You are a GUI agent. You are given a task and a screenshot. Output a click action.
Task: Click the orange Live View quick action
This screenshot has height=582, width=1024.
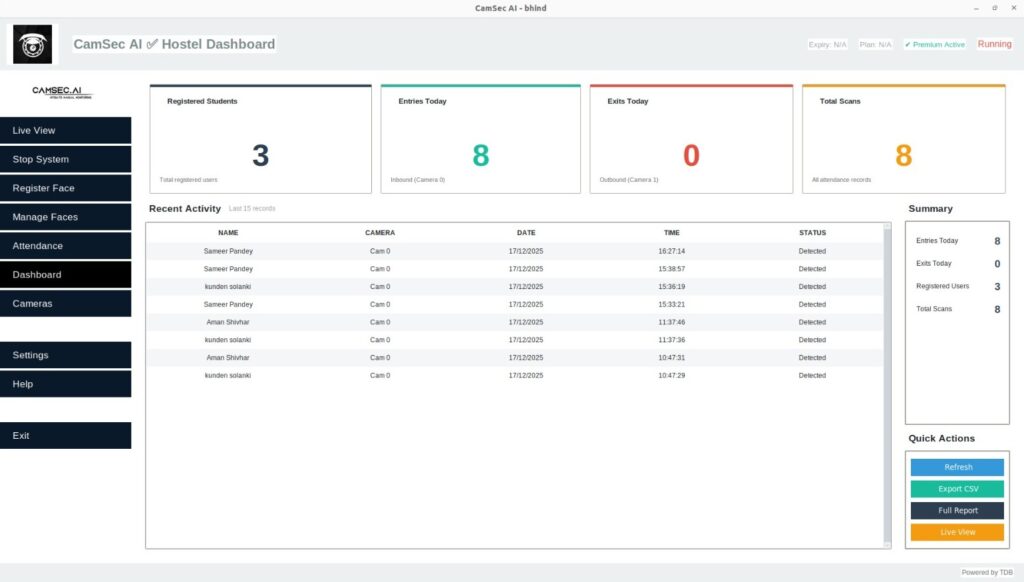pos(957,532)
